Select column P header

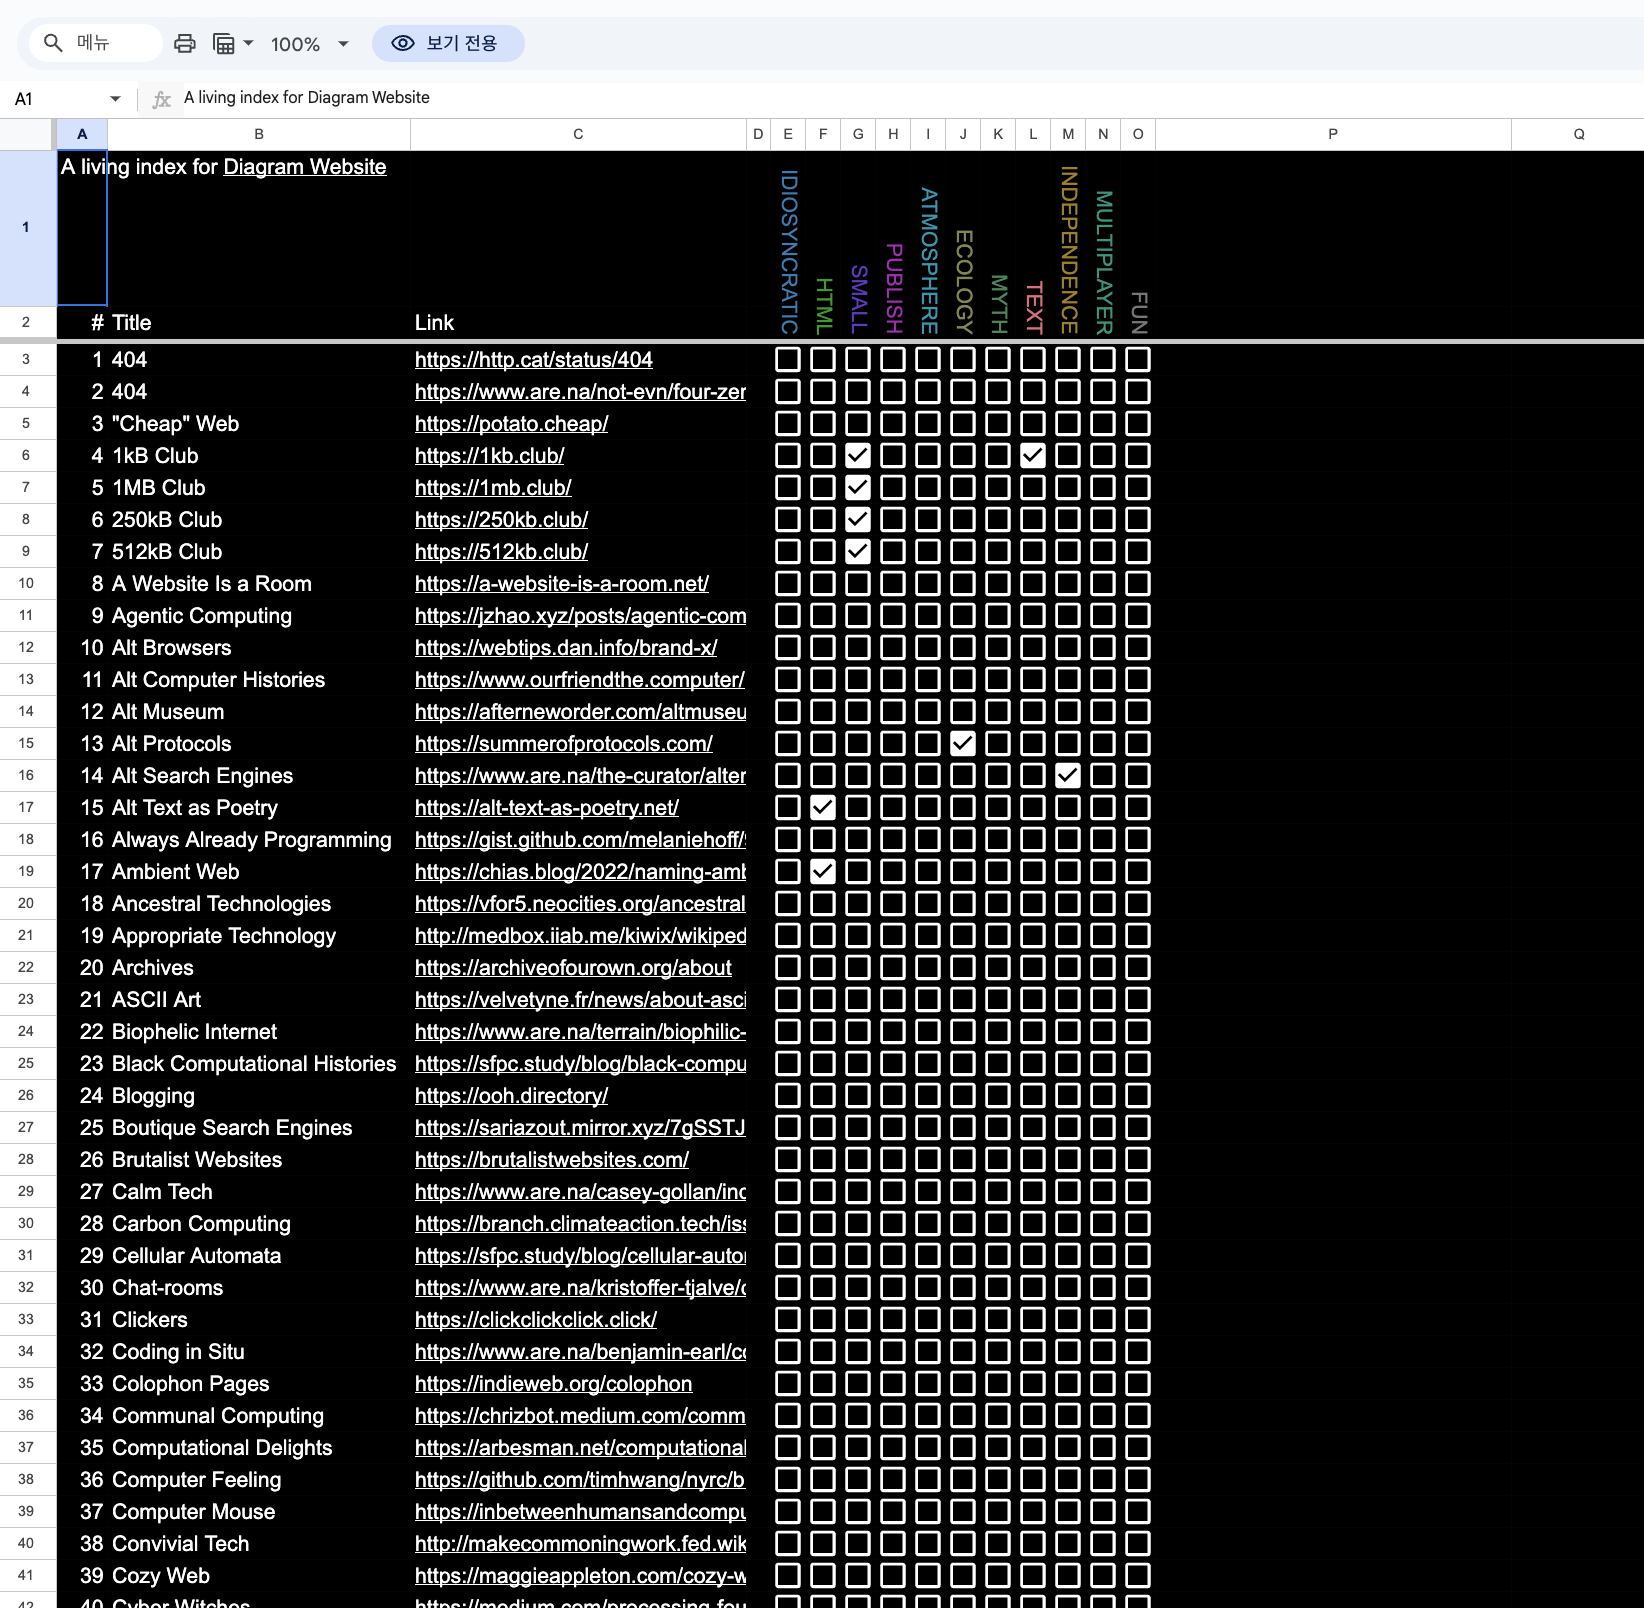(x=1332, y=134)
